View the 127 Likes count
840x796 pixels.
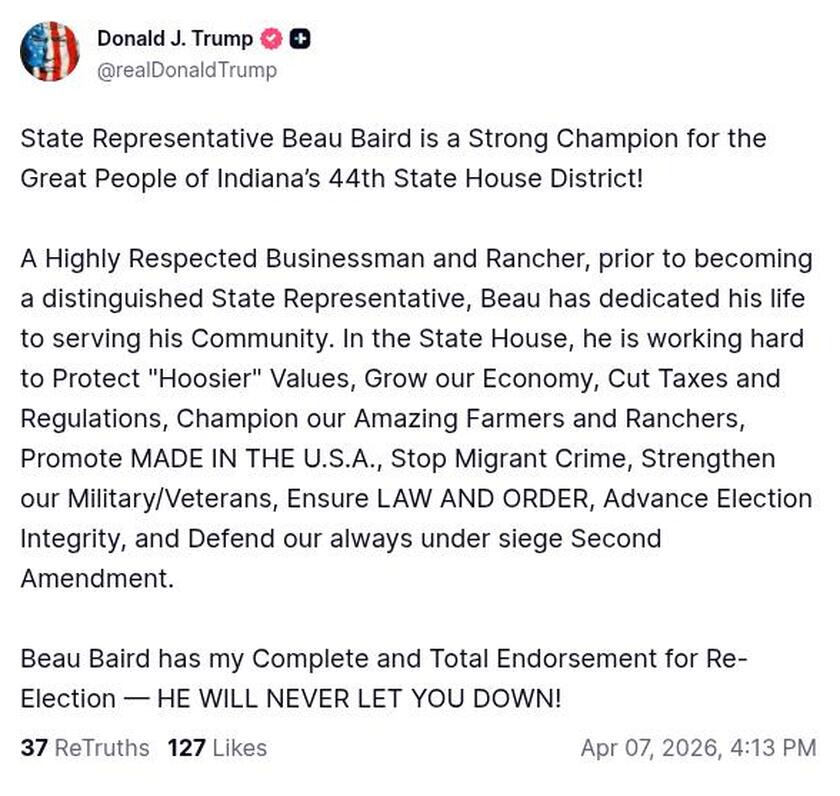217,748
